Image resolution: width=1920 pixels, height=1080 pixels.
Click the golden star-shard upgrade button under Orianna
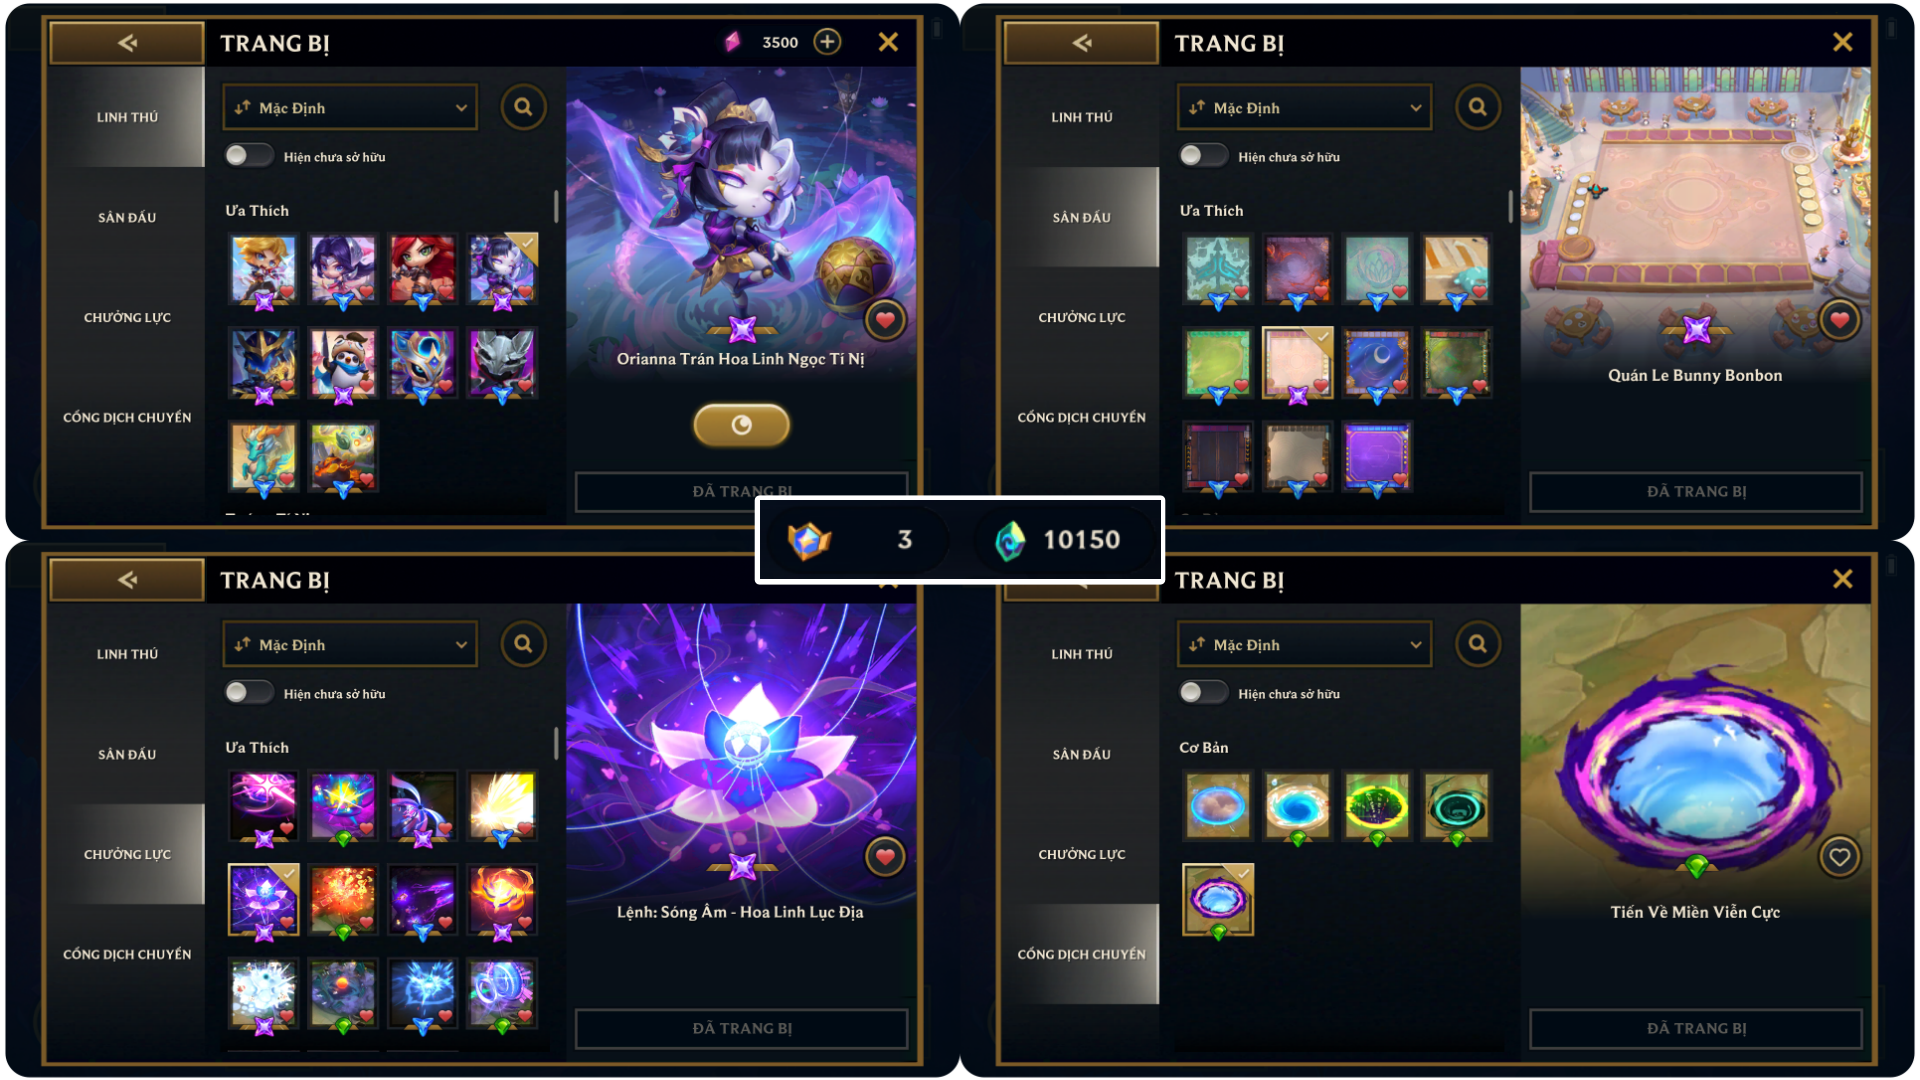point(741,425)
